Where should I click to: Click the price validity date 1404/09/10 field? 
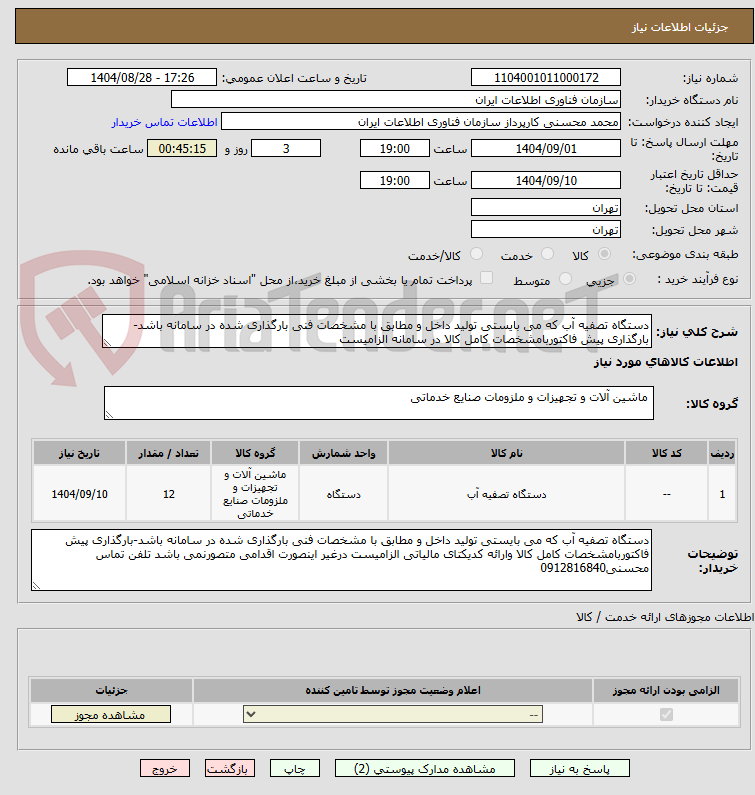click(x=546, y=180)
